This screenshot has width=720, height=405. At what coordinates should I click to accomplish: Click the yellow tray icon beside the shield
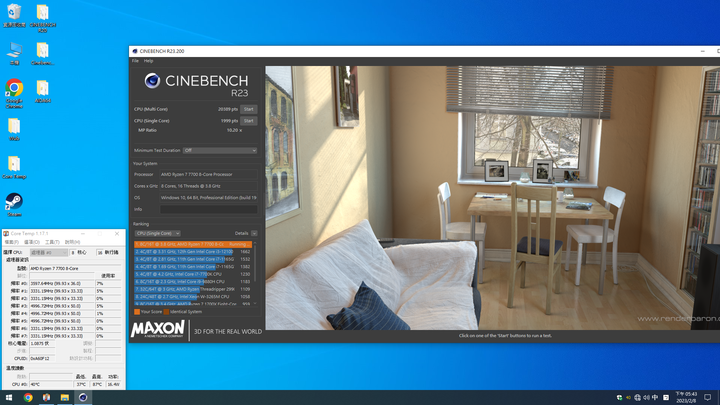click(x=628, y=398)
